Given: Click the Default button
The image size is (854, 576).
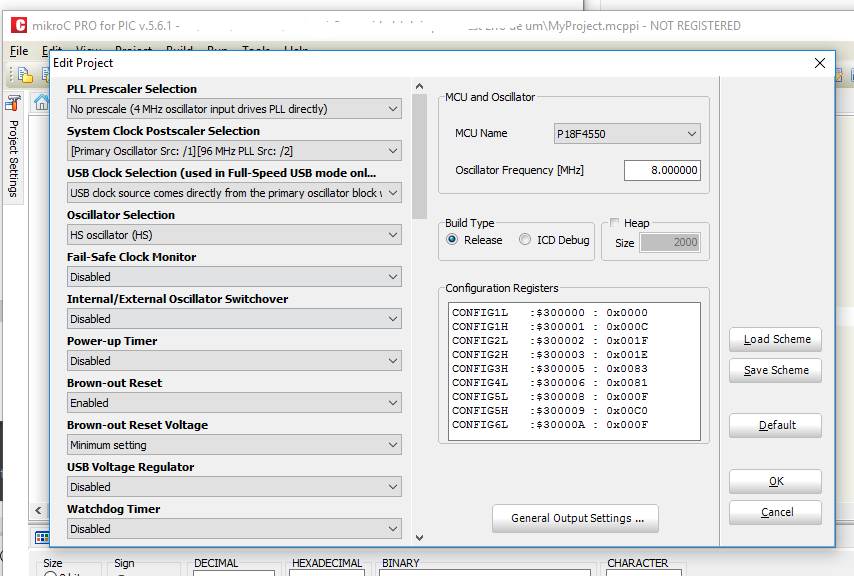Looking at the screenshot, I should coord(775,425).
